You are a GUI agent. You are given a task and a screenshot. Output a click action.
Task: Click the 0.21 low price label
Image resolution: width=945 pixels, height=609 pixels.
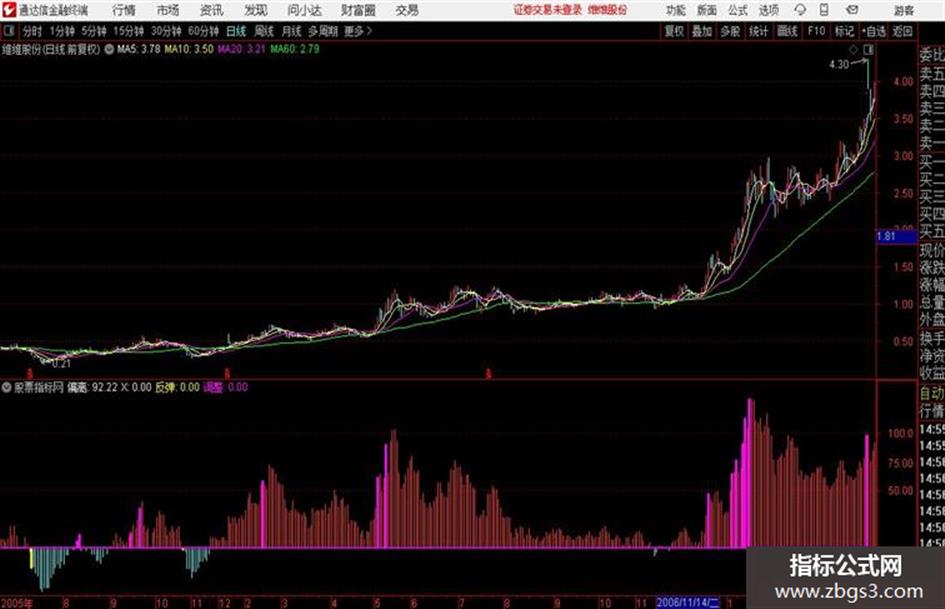tap(61, 364)
